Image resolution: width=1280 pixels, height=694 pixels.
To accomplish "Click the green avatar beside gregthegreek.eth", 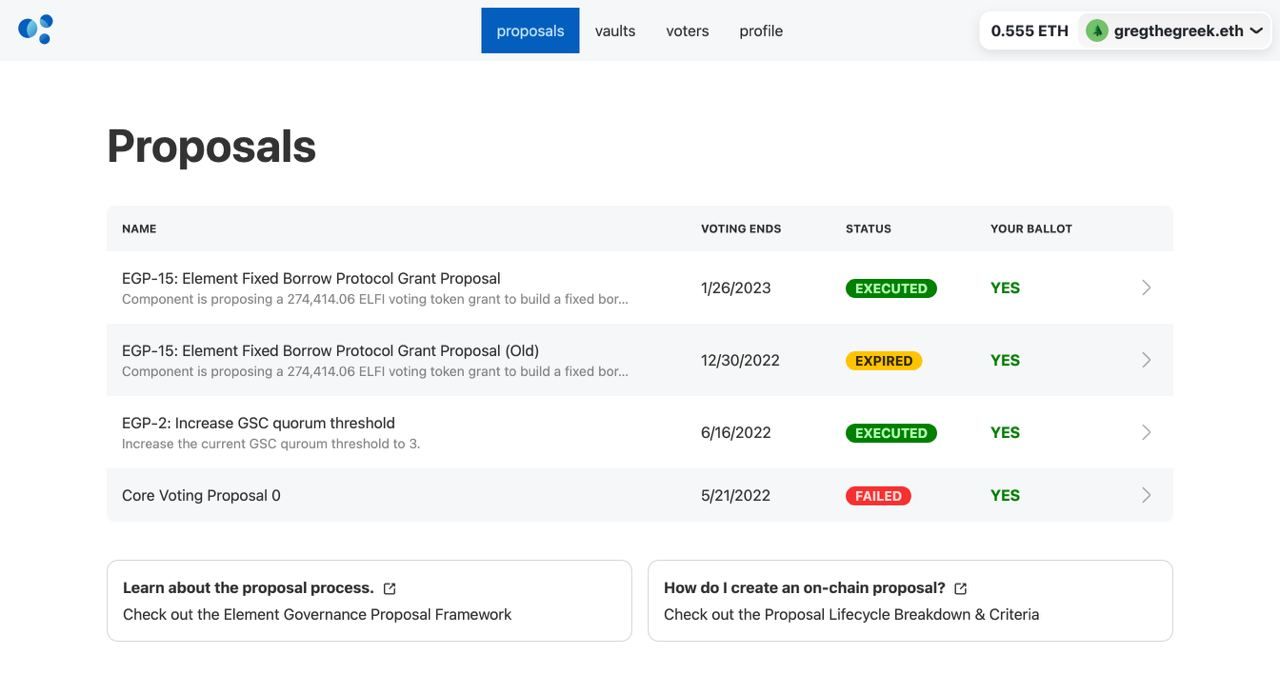I will click(x=1097, y=31).
